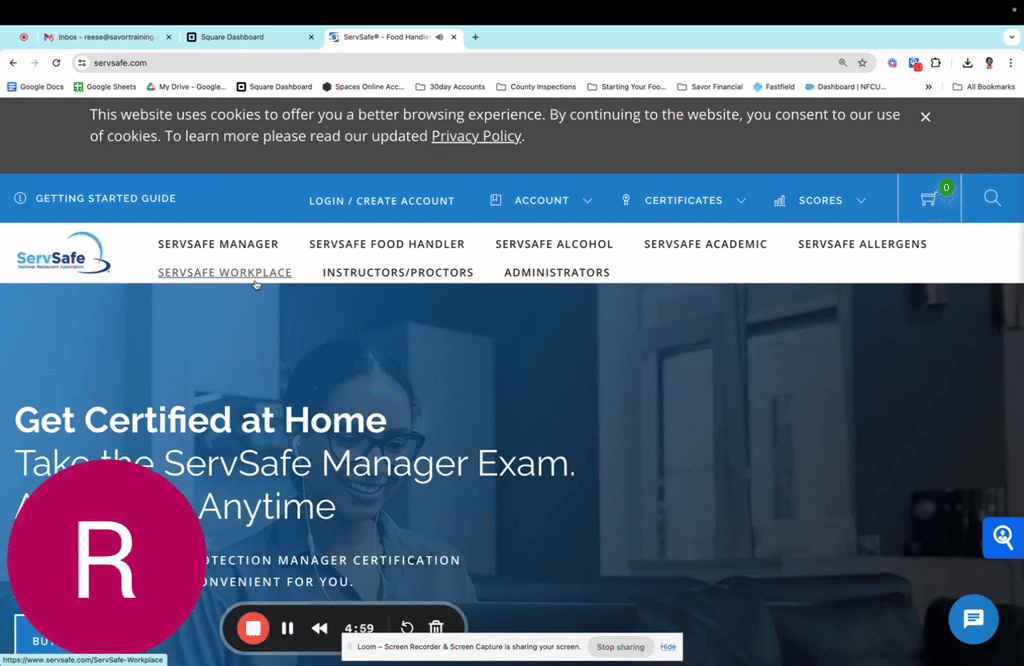
Task: Open Starting Your Foo... bookmark folder
Action: (626, 87)
